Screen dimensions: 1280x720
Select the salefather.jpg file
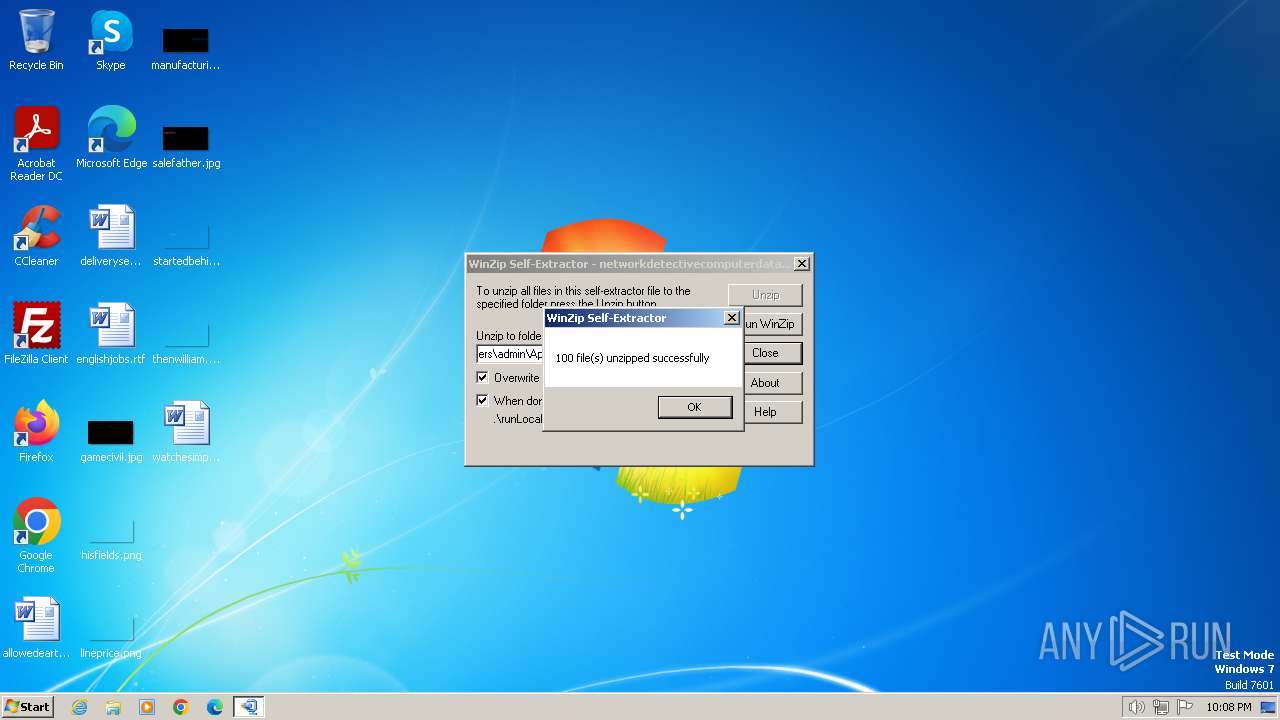tap(186, 145)
